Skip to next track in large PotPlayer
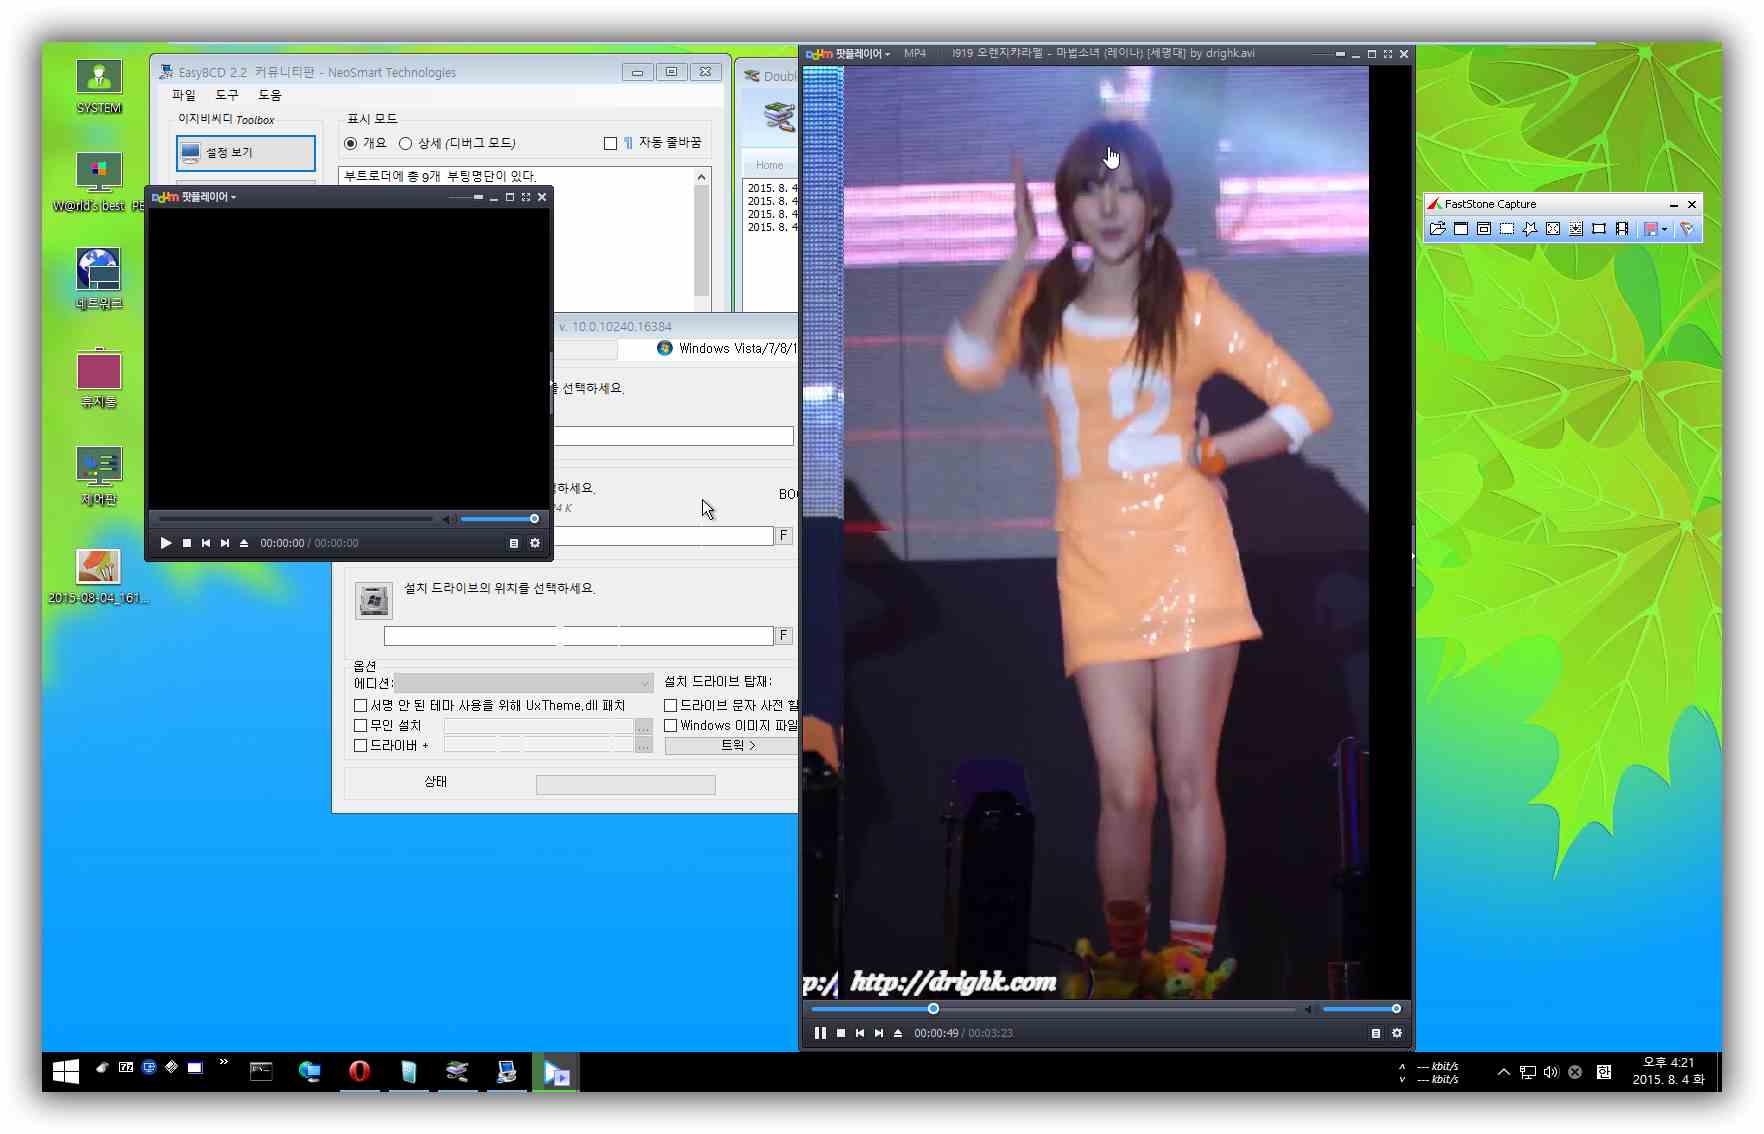The width and height of the screenshot is (1764, 1134). point(879,1033)
